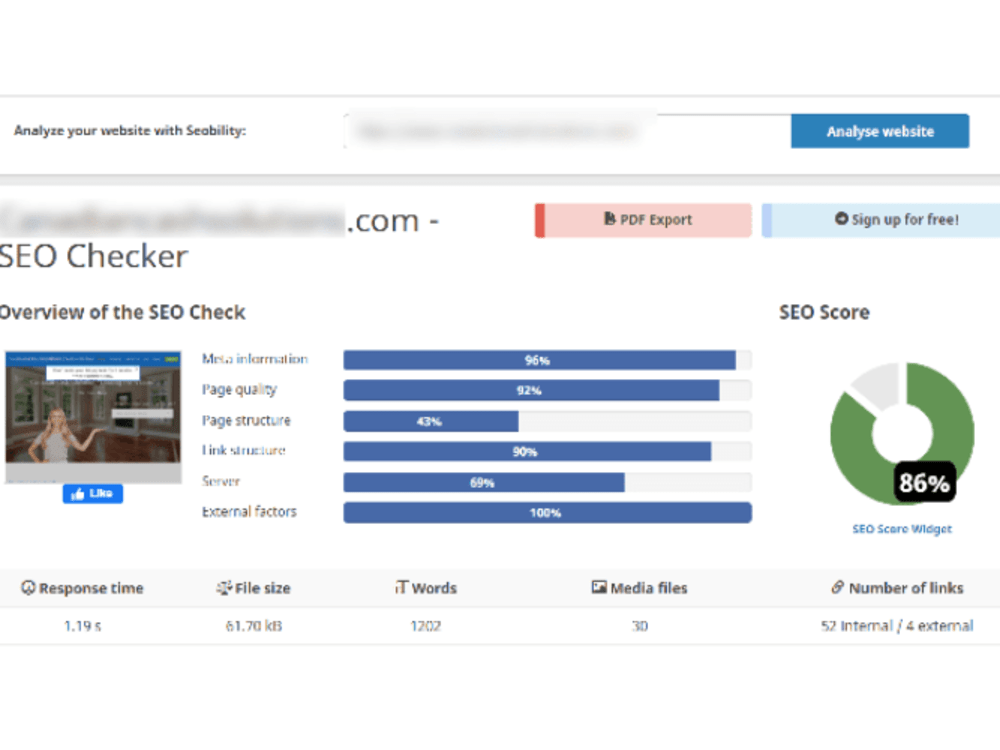Select the Meta information 96% bar

pyautogui.click(x=547, y=360)
